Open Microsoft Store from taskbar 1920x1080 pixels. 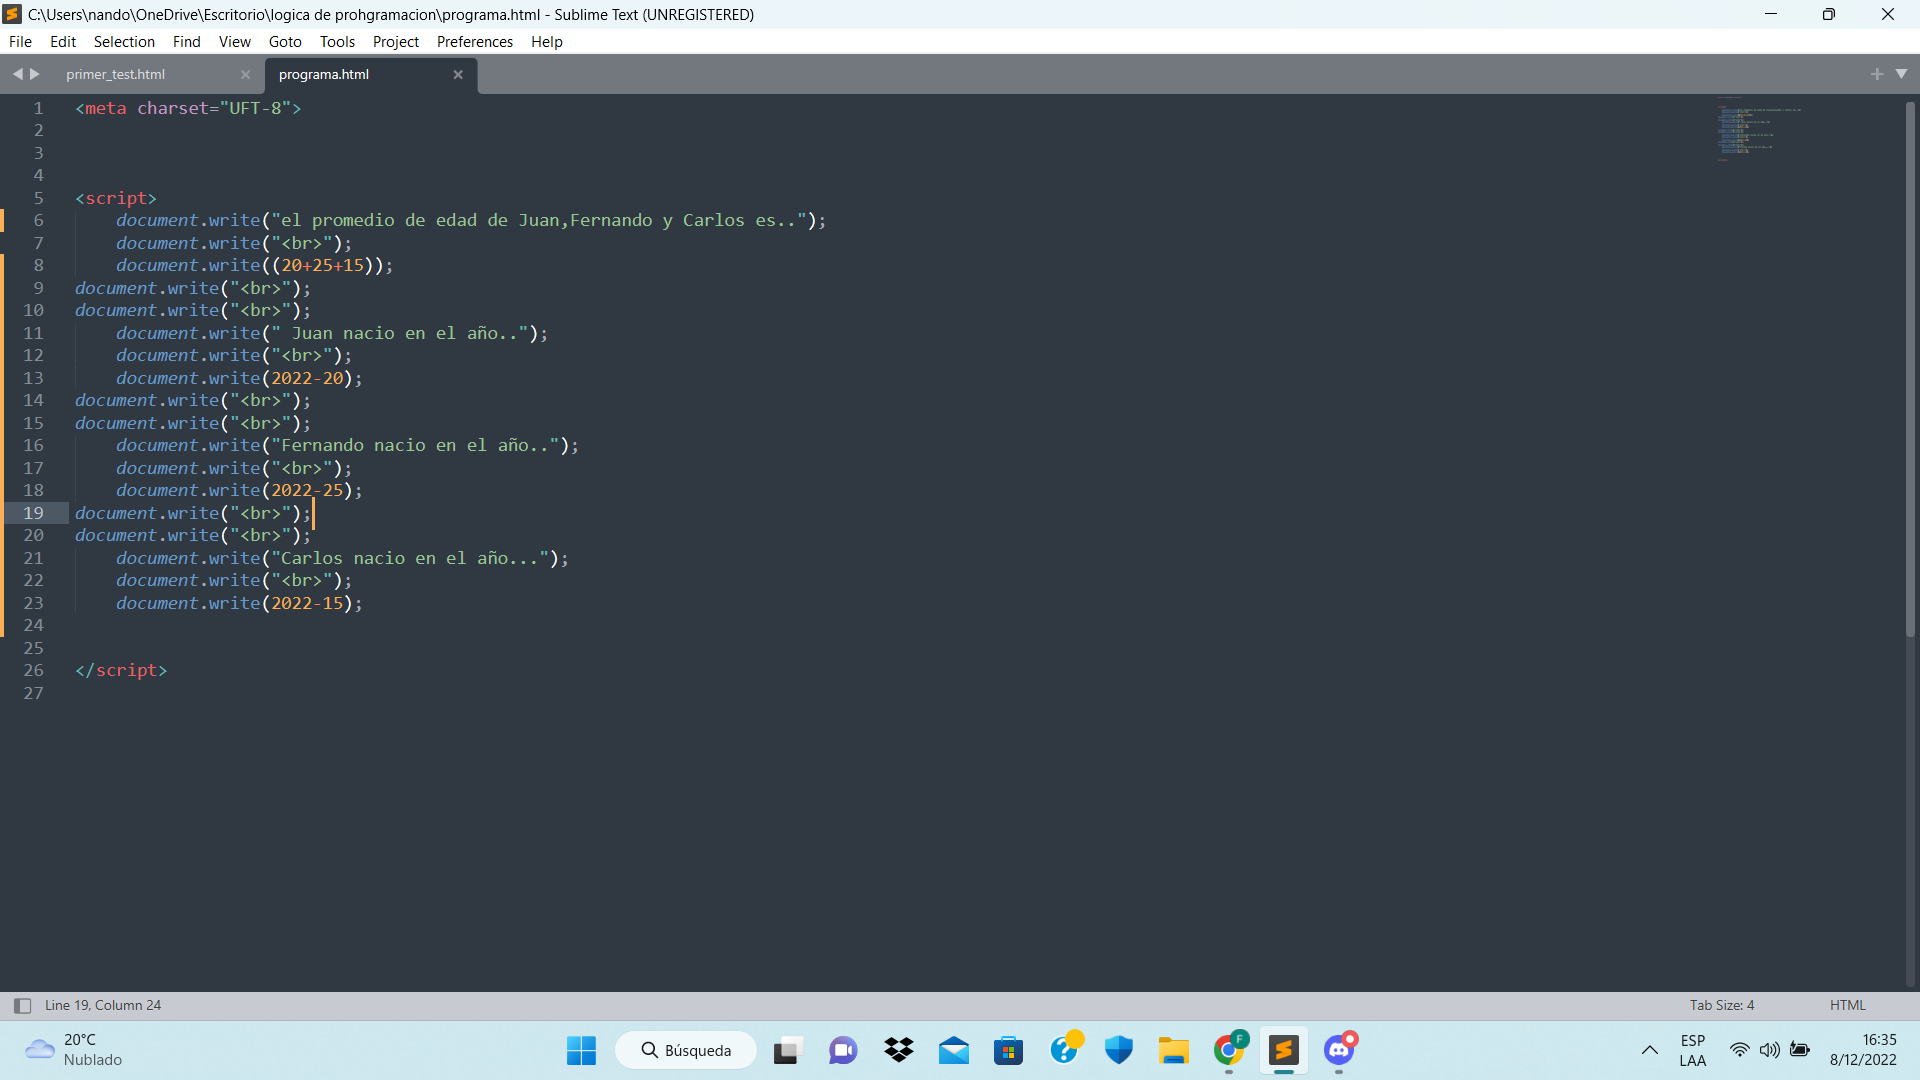[x=1009, y=1050]
